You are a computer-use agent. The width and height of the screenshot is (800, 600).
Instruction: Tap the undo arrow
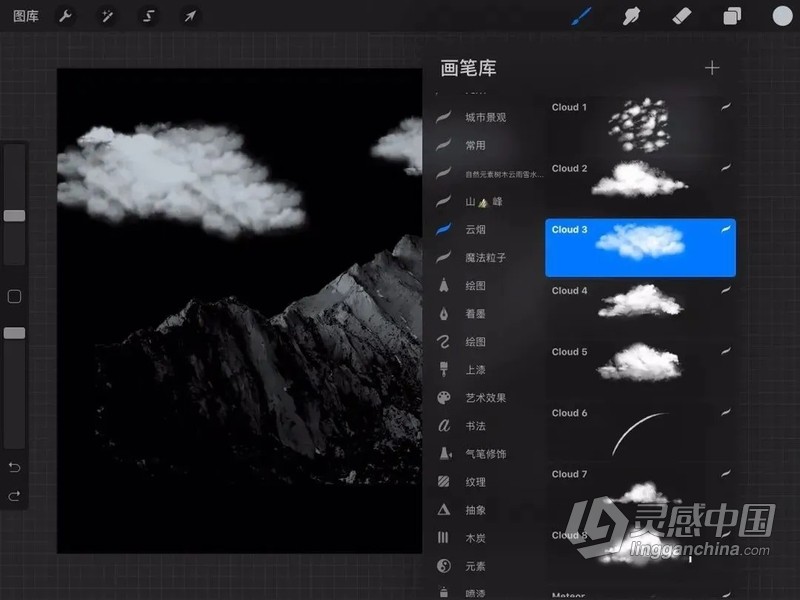pyautogui.click(x=14, y=465)
